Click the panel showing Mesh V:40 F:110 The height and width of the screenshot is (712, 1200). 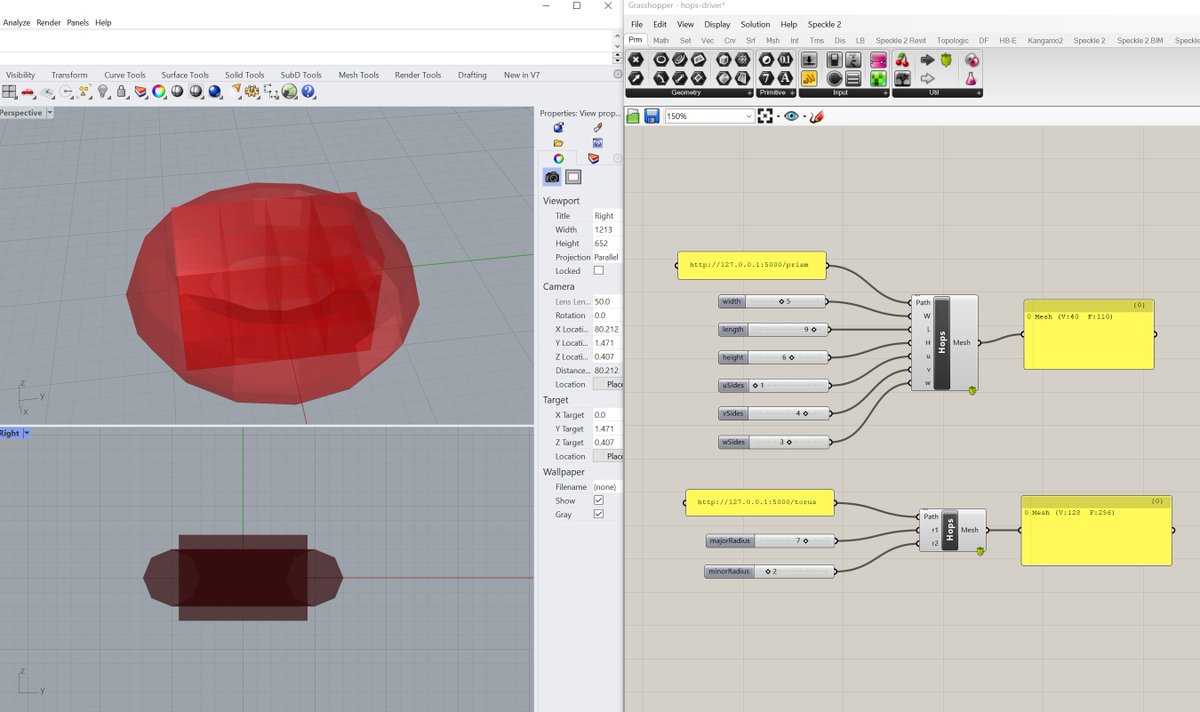pyautogui.click(x=1090, y=334)
